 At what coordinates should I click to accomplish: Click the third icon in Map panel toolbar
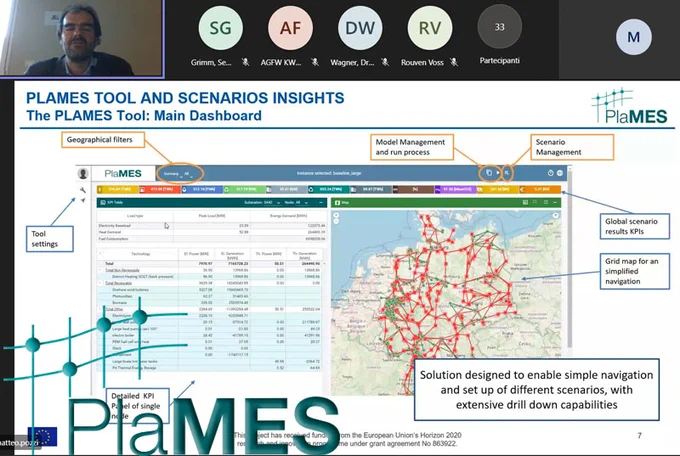point(546,202)
